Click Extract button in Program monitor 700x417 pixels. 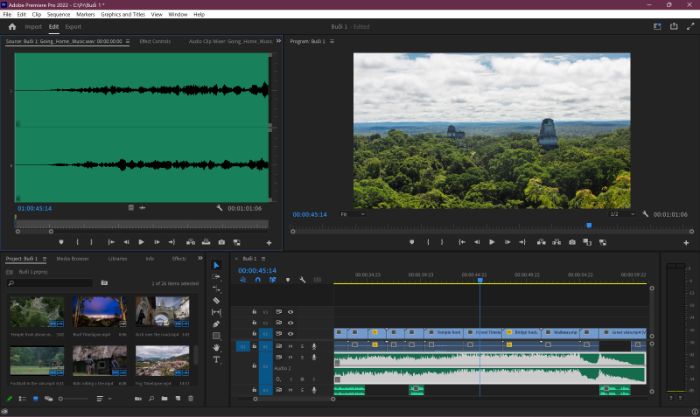[557, 242]
